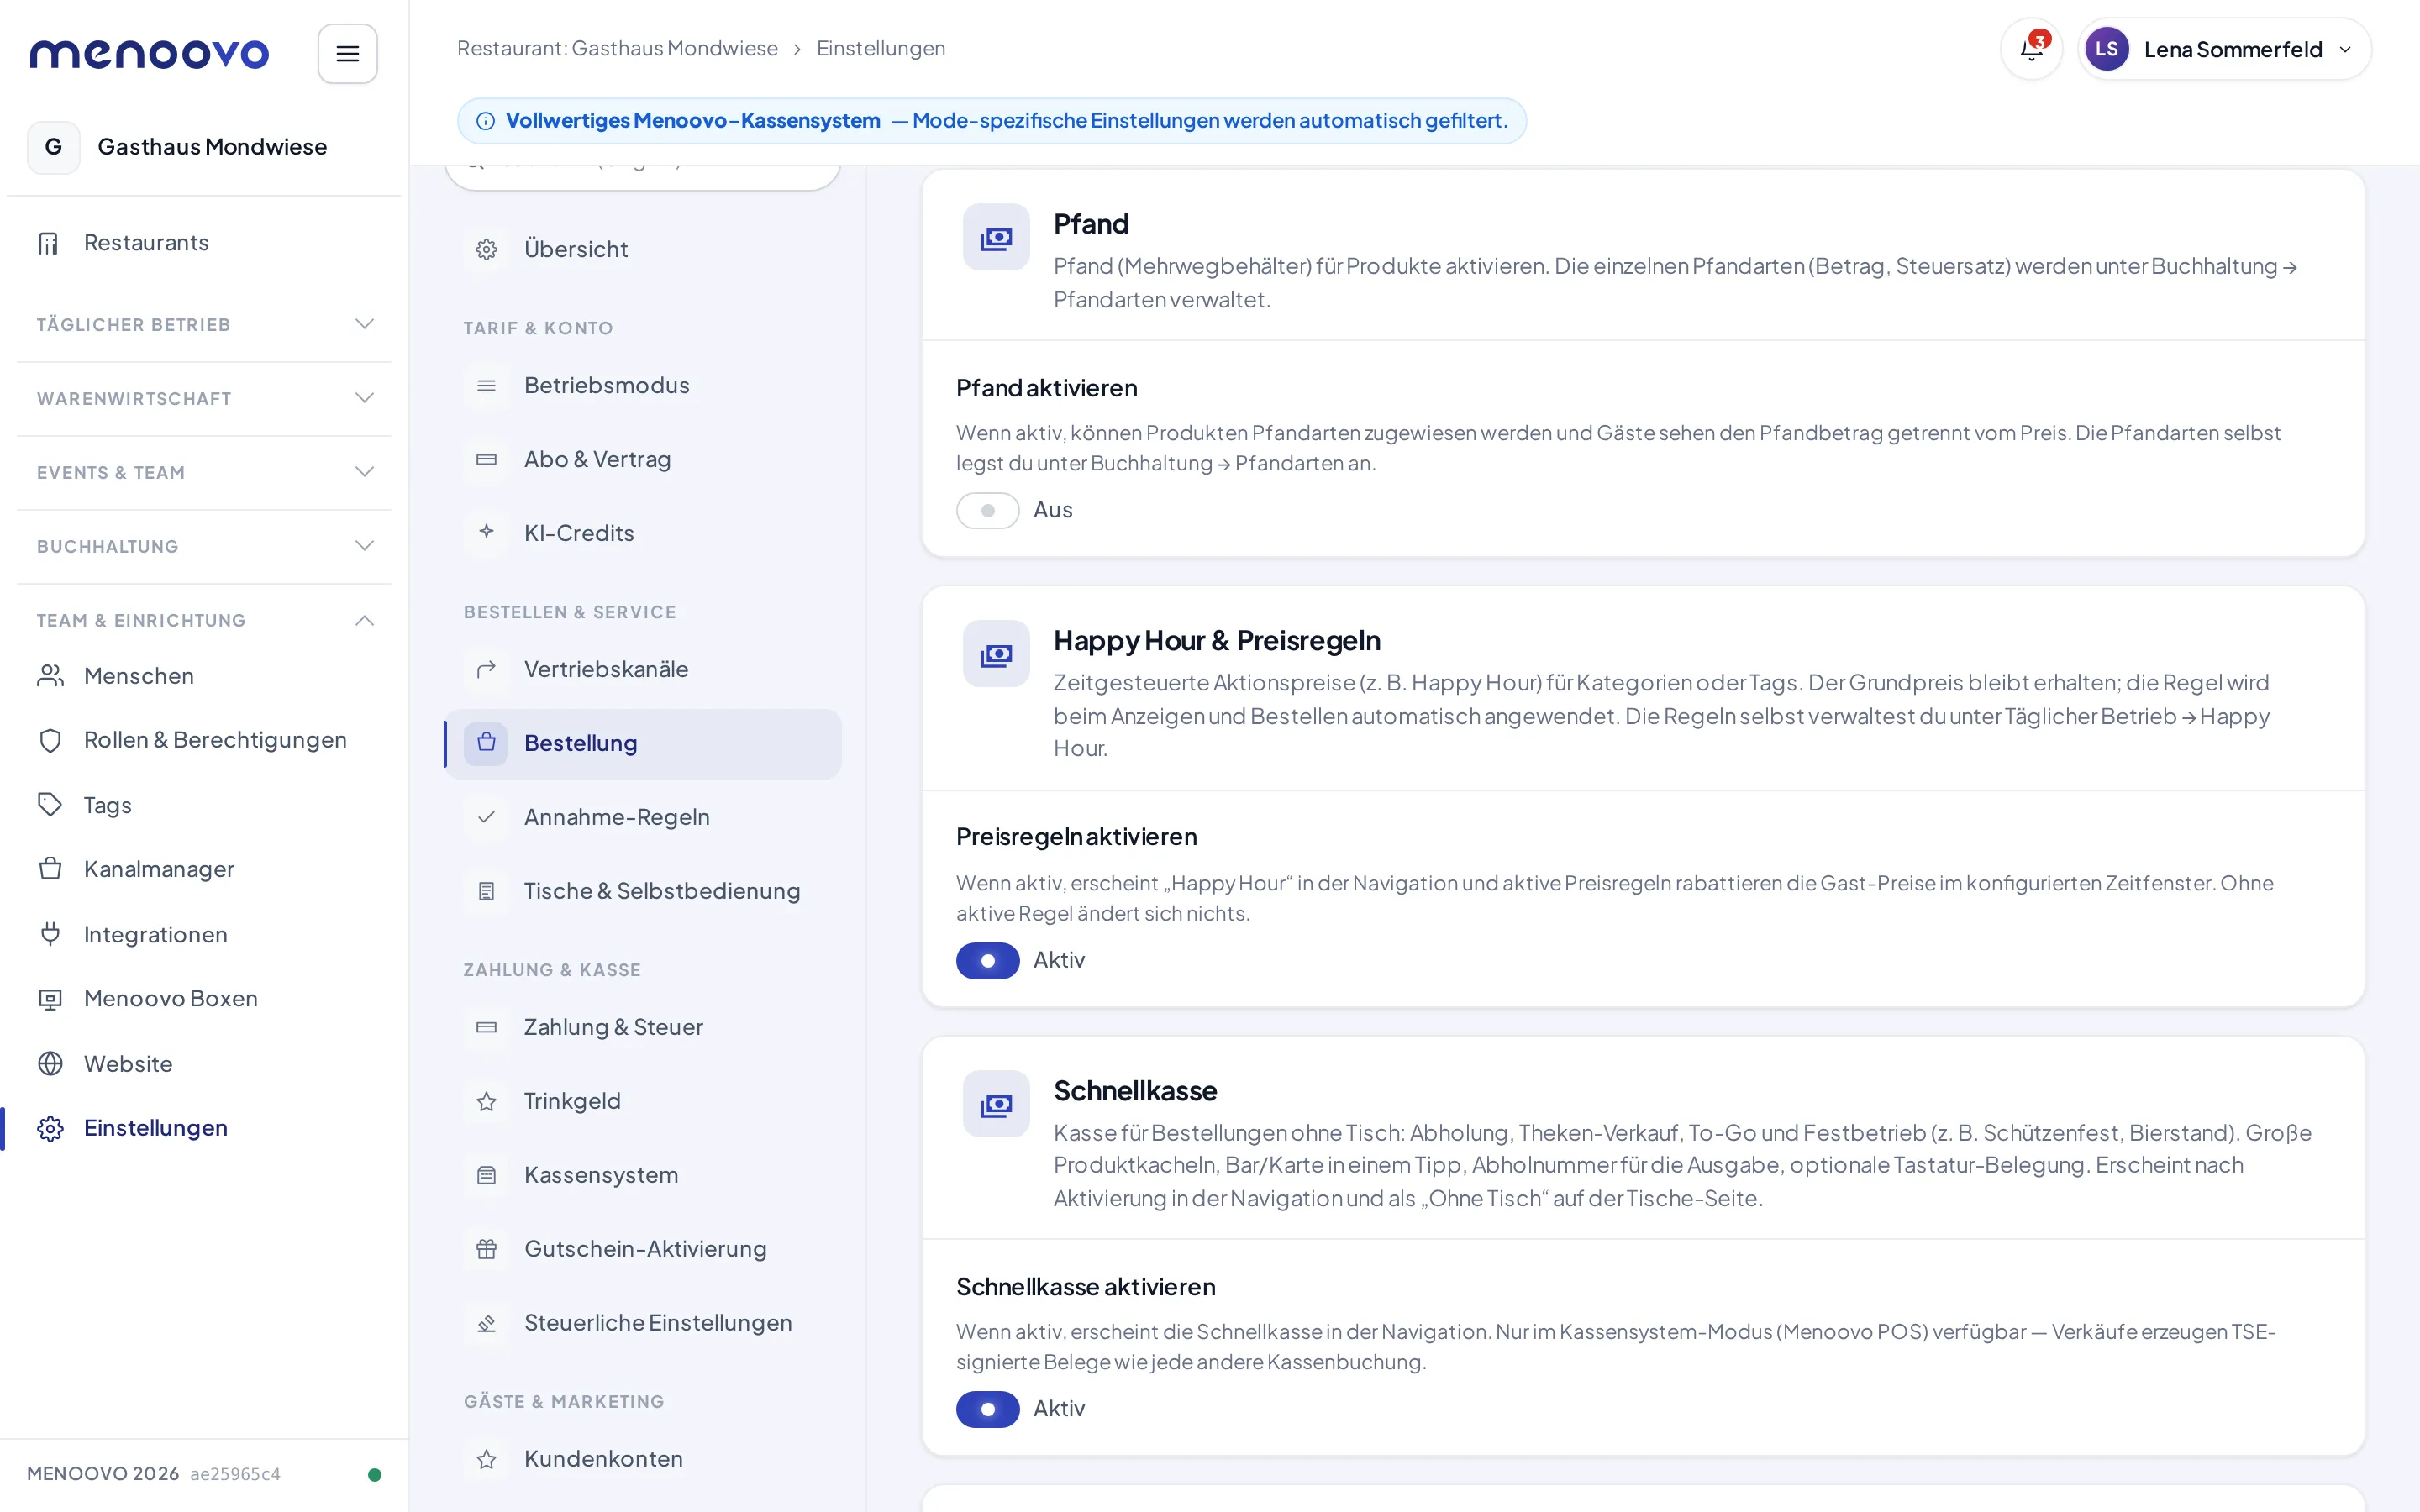Open Kanalmanager from the sidebar
Viewport: 2420px width, 1512px height.
[204, 869]
